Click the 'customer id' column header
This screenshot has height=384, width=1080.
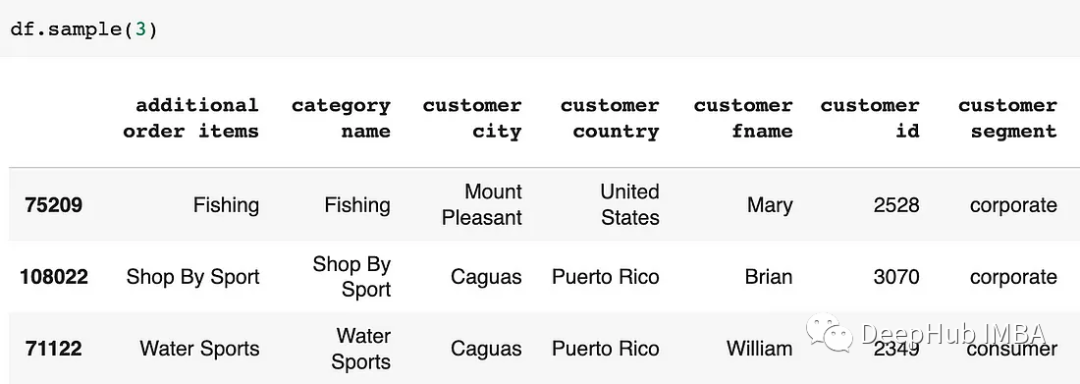(870, 118)
